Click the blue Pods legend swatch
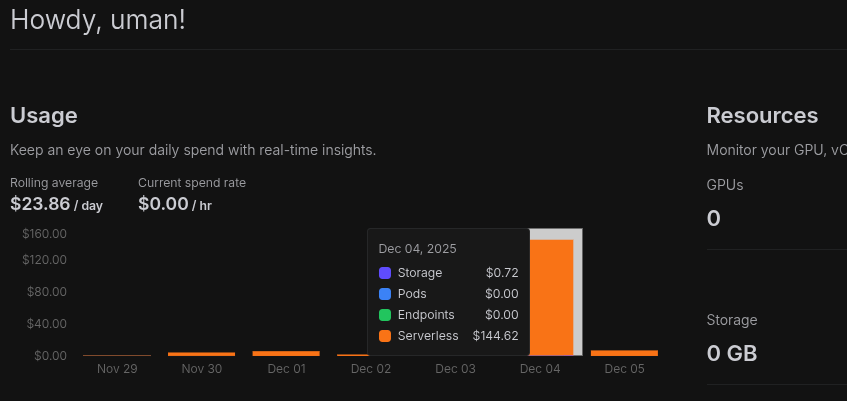This screenshot has width=847, height=401. (x=385, y=294)
